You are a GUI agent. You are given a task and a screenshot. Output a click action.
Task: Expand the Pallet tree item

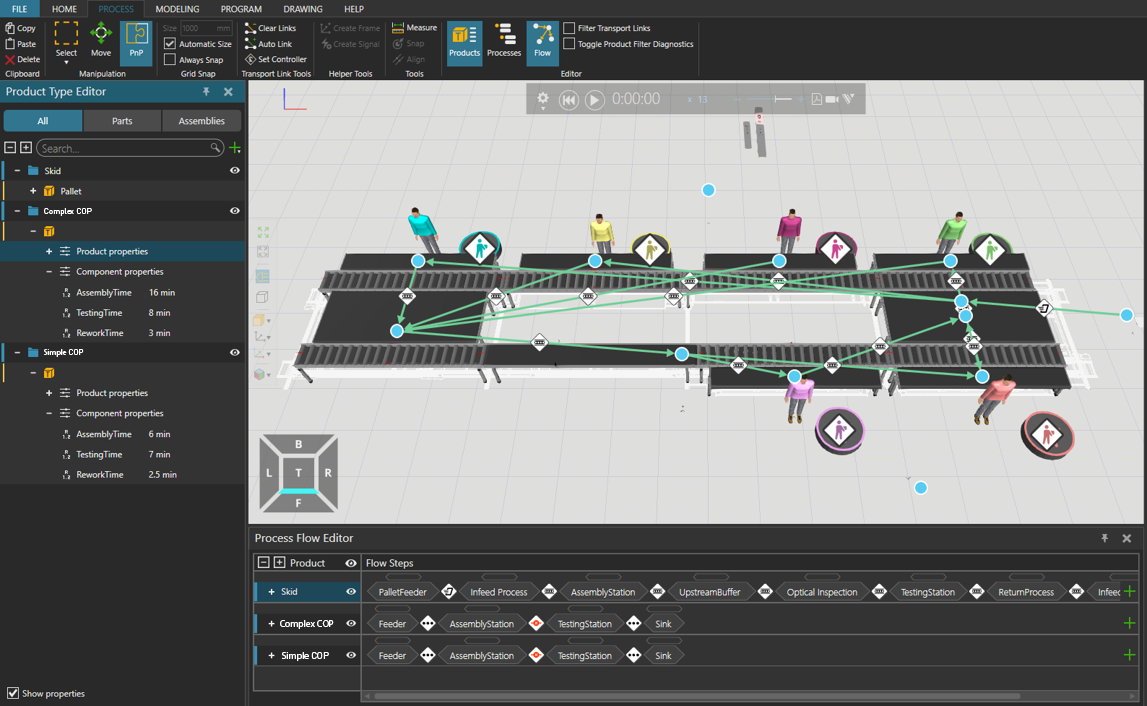click(33, 191)
